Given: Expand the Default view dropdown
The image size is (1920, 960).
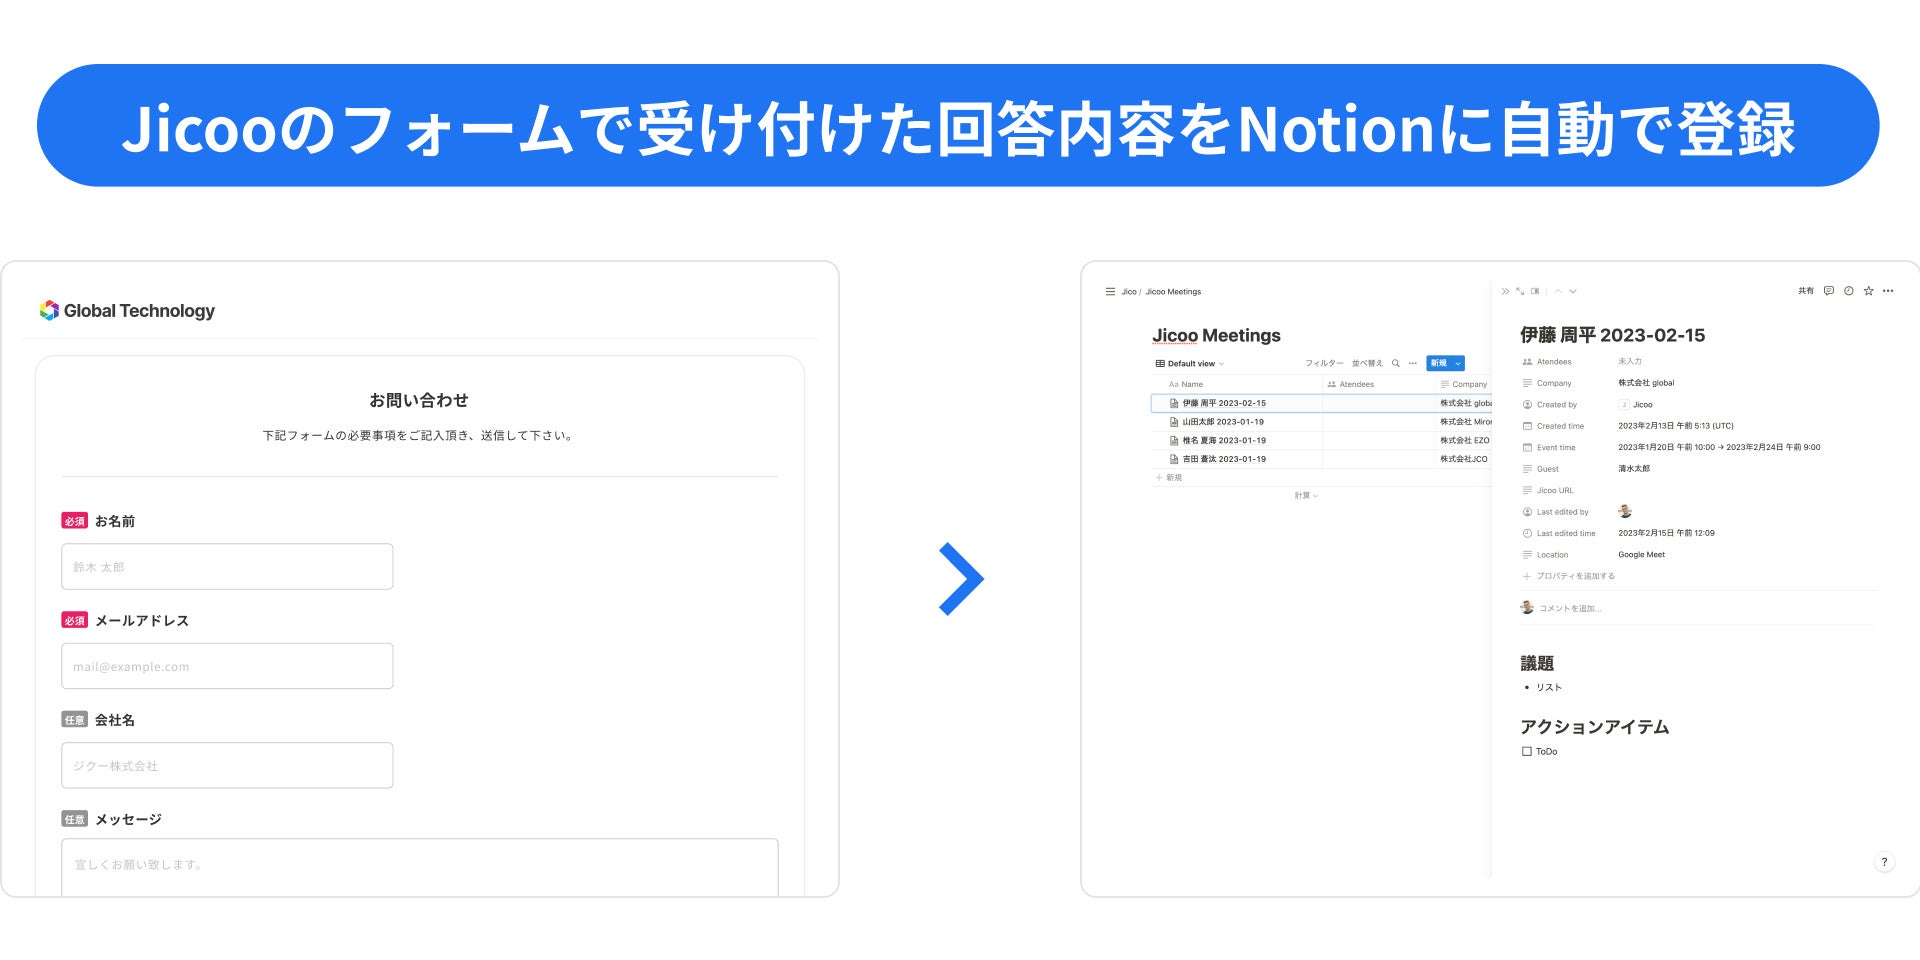Looking at the screenshot, I should [1189, 363].
